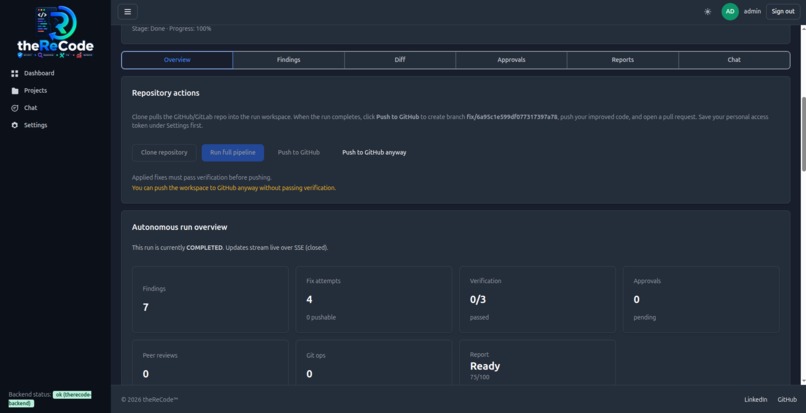Click the branch name fix/6a95c1e599df077317397a78
806x413 pixels.
pyautogui.click(x=511, y=117)
